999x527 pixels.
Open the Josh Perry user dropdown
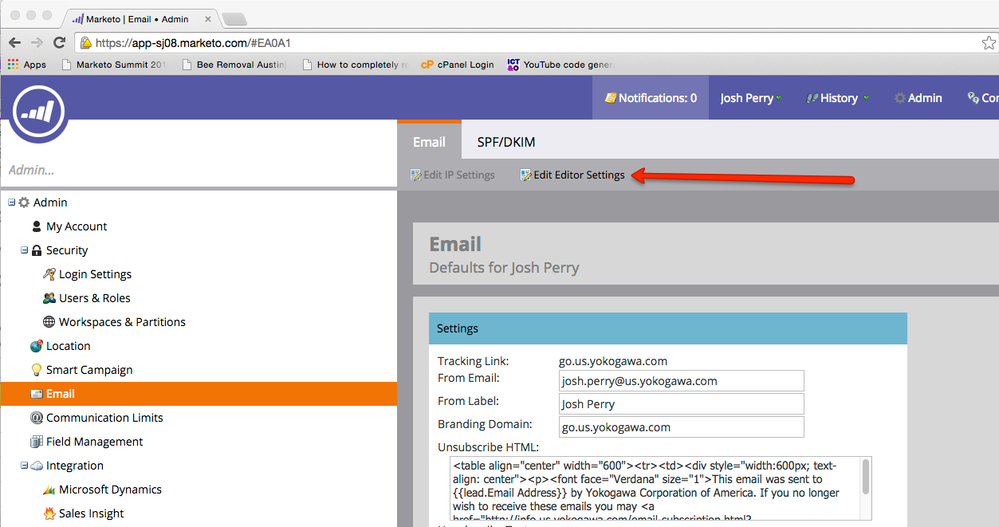(x=751, y=98)
